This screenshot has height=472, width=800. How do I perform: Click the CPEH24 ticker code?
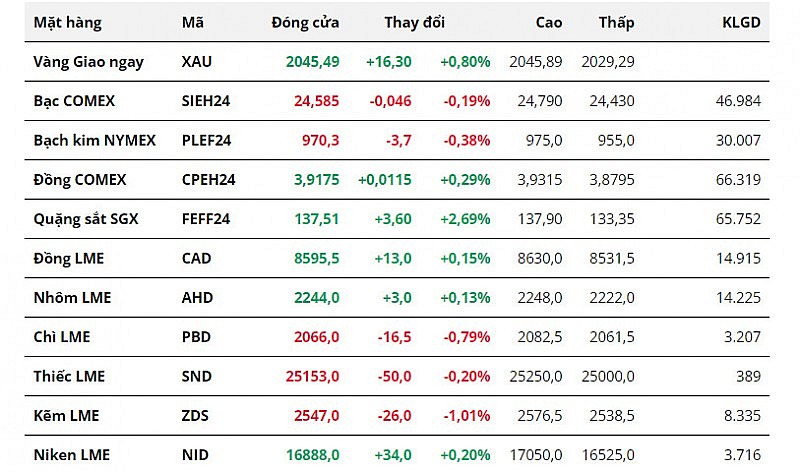coord(209,180)
